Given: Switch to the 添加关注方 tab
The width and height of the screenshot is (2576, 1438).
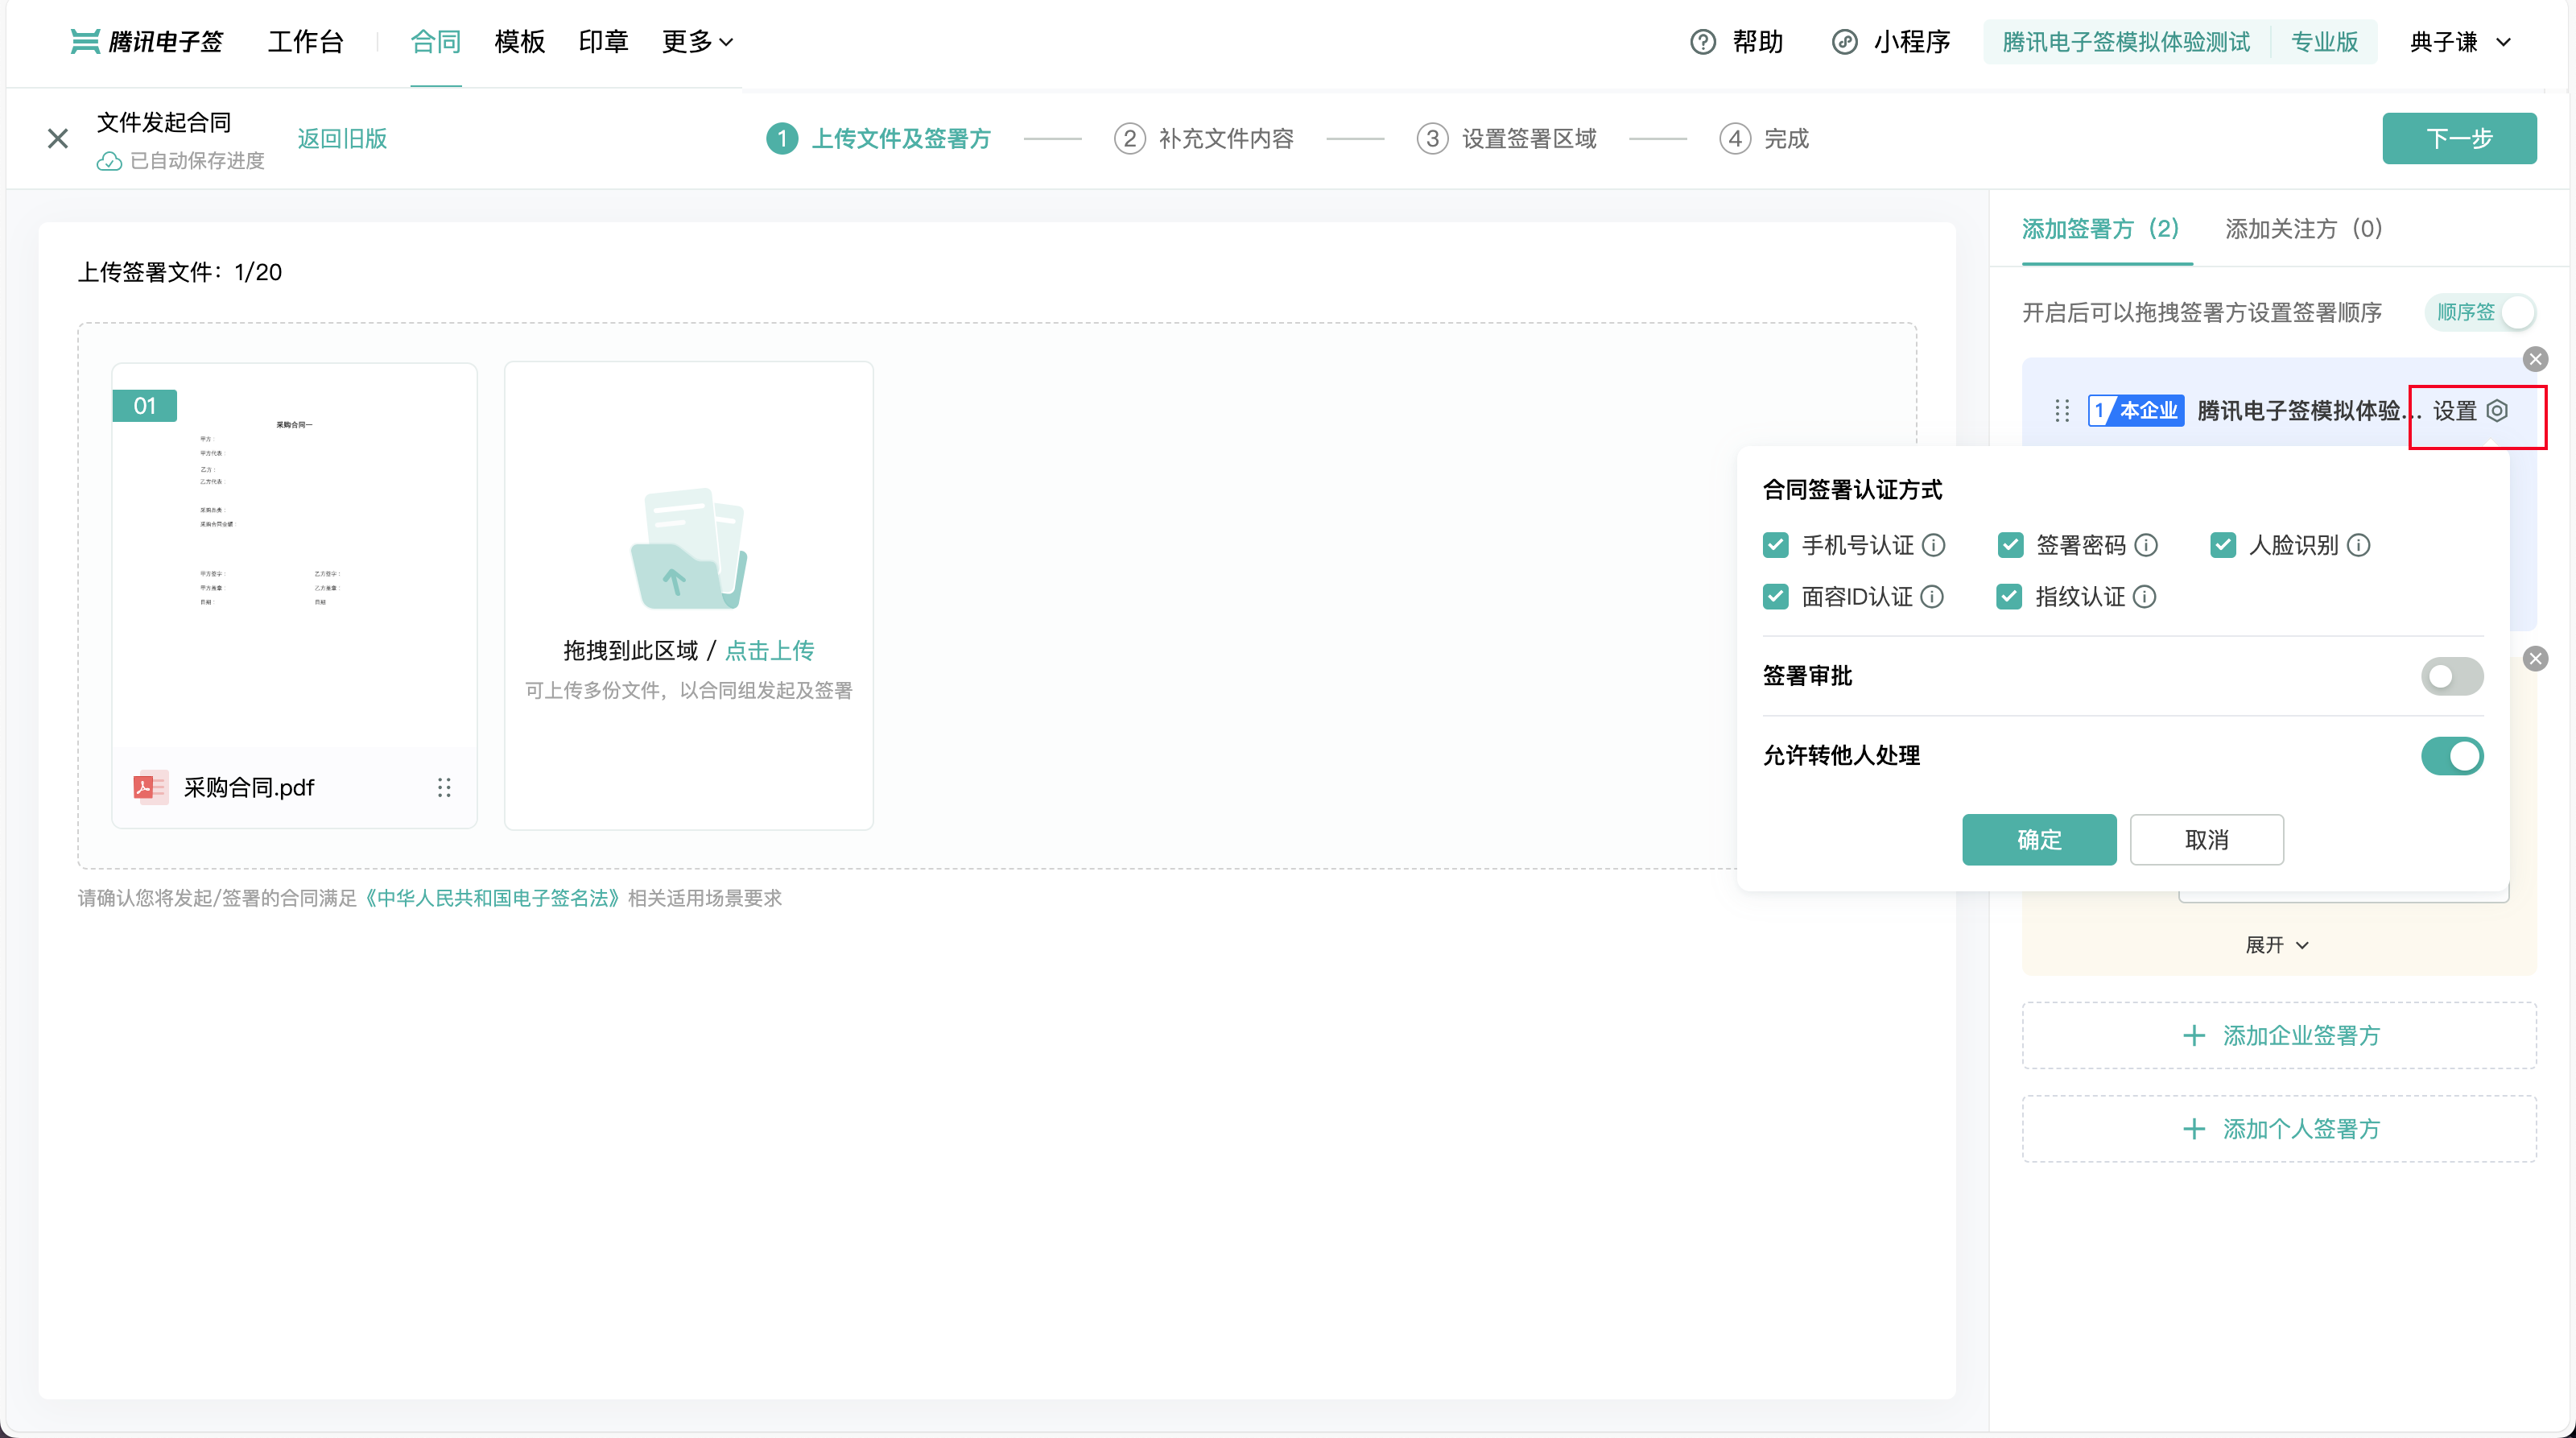Looking at the screenshot, I should pos(2303,229).
